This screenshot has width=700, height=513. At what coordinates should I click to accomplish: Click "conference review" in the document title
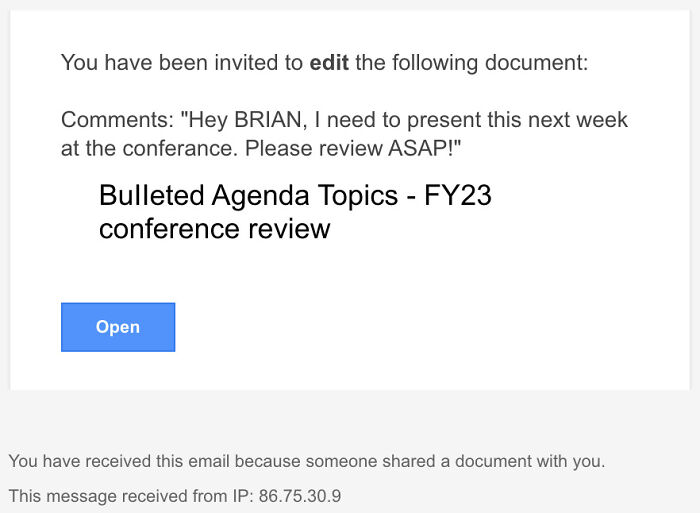[x=214, y=229]
